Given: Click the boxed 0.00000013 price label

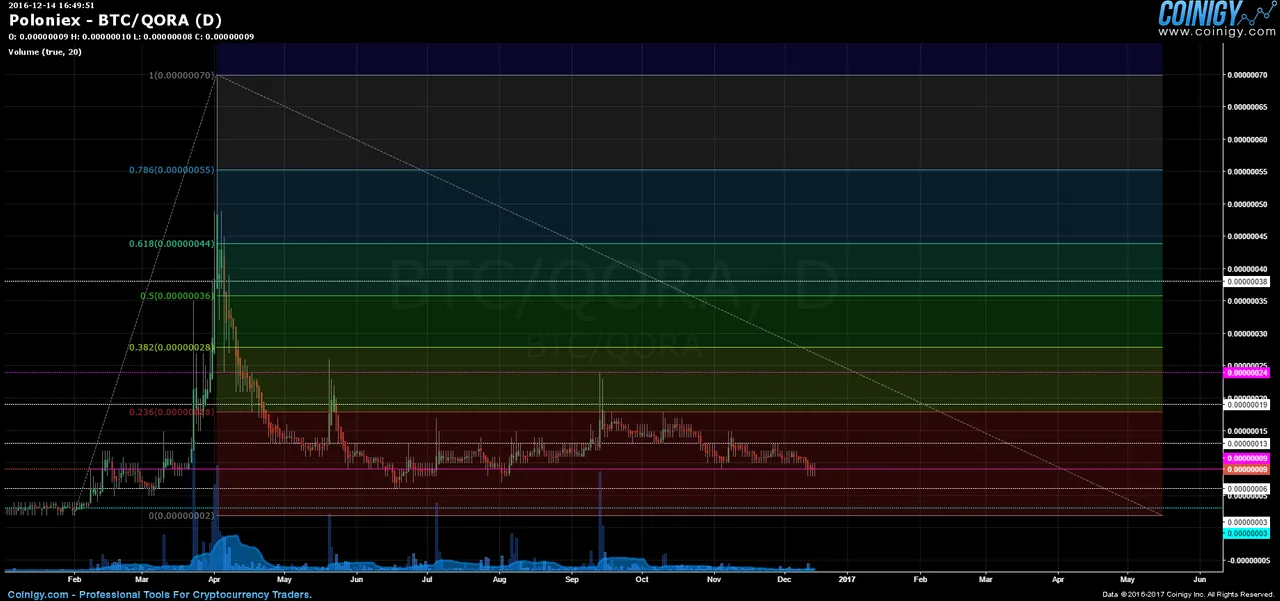Looking at the screenshot, I should pos(1248,443).
